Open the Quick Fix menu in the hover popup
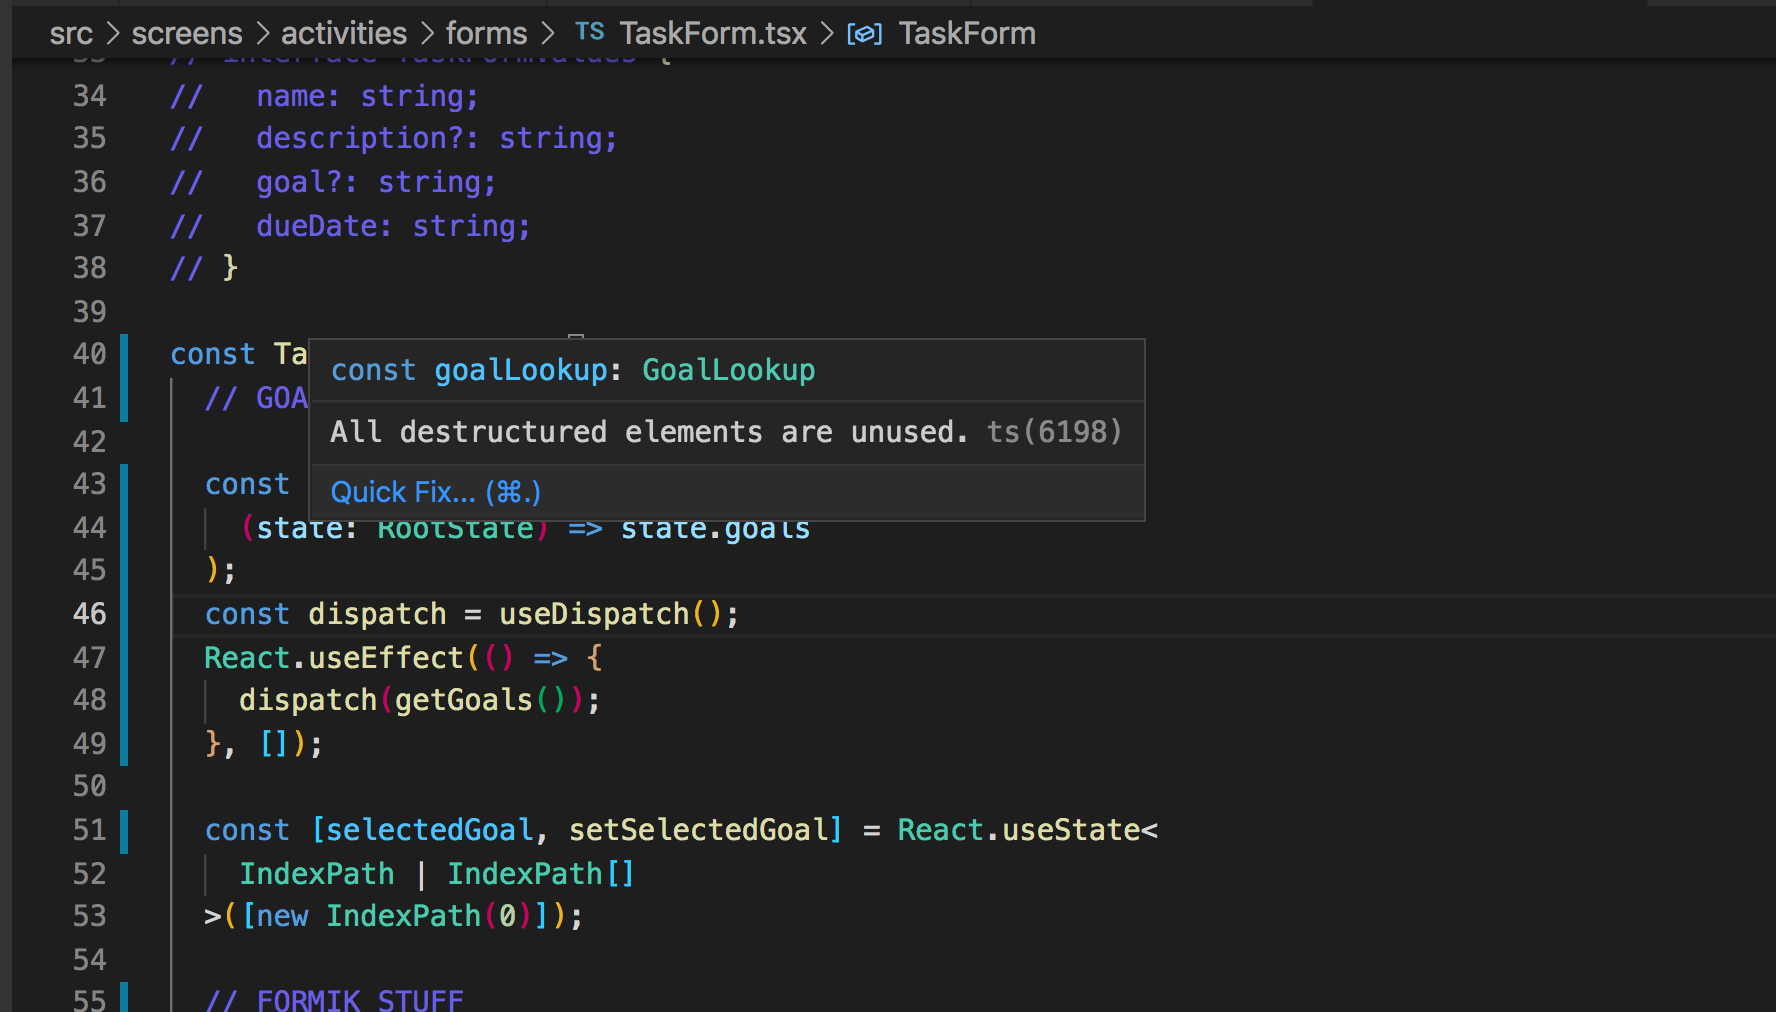 click(435, 491)
